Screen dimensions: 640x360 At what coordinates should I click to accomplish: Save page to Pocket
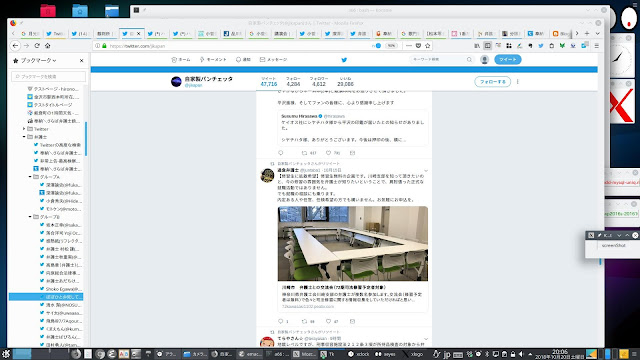(418, 46)
